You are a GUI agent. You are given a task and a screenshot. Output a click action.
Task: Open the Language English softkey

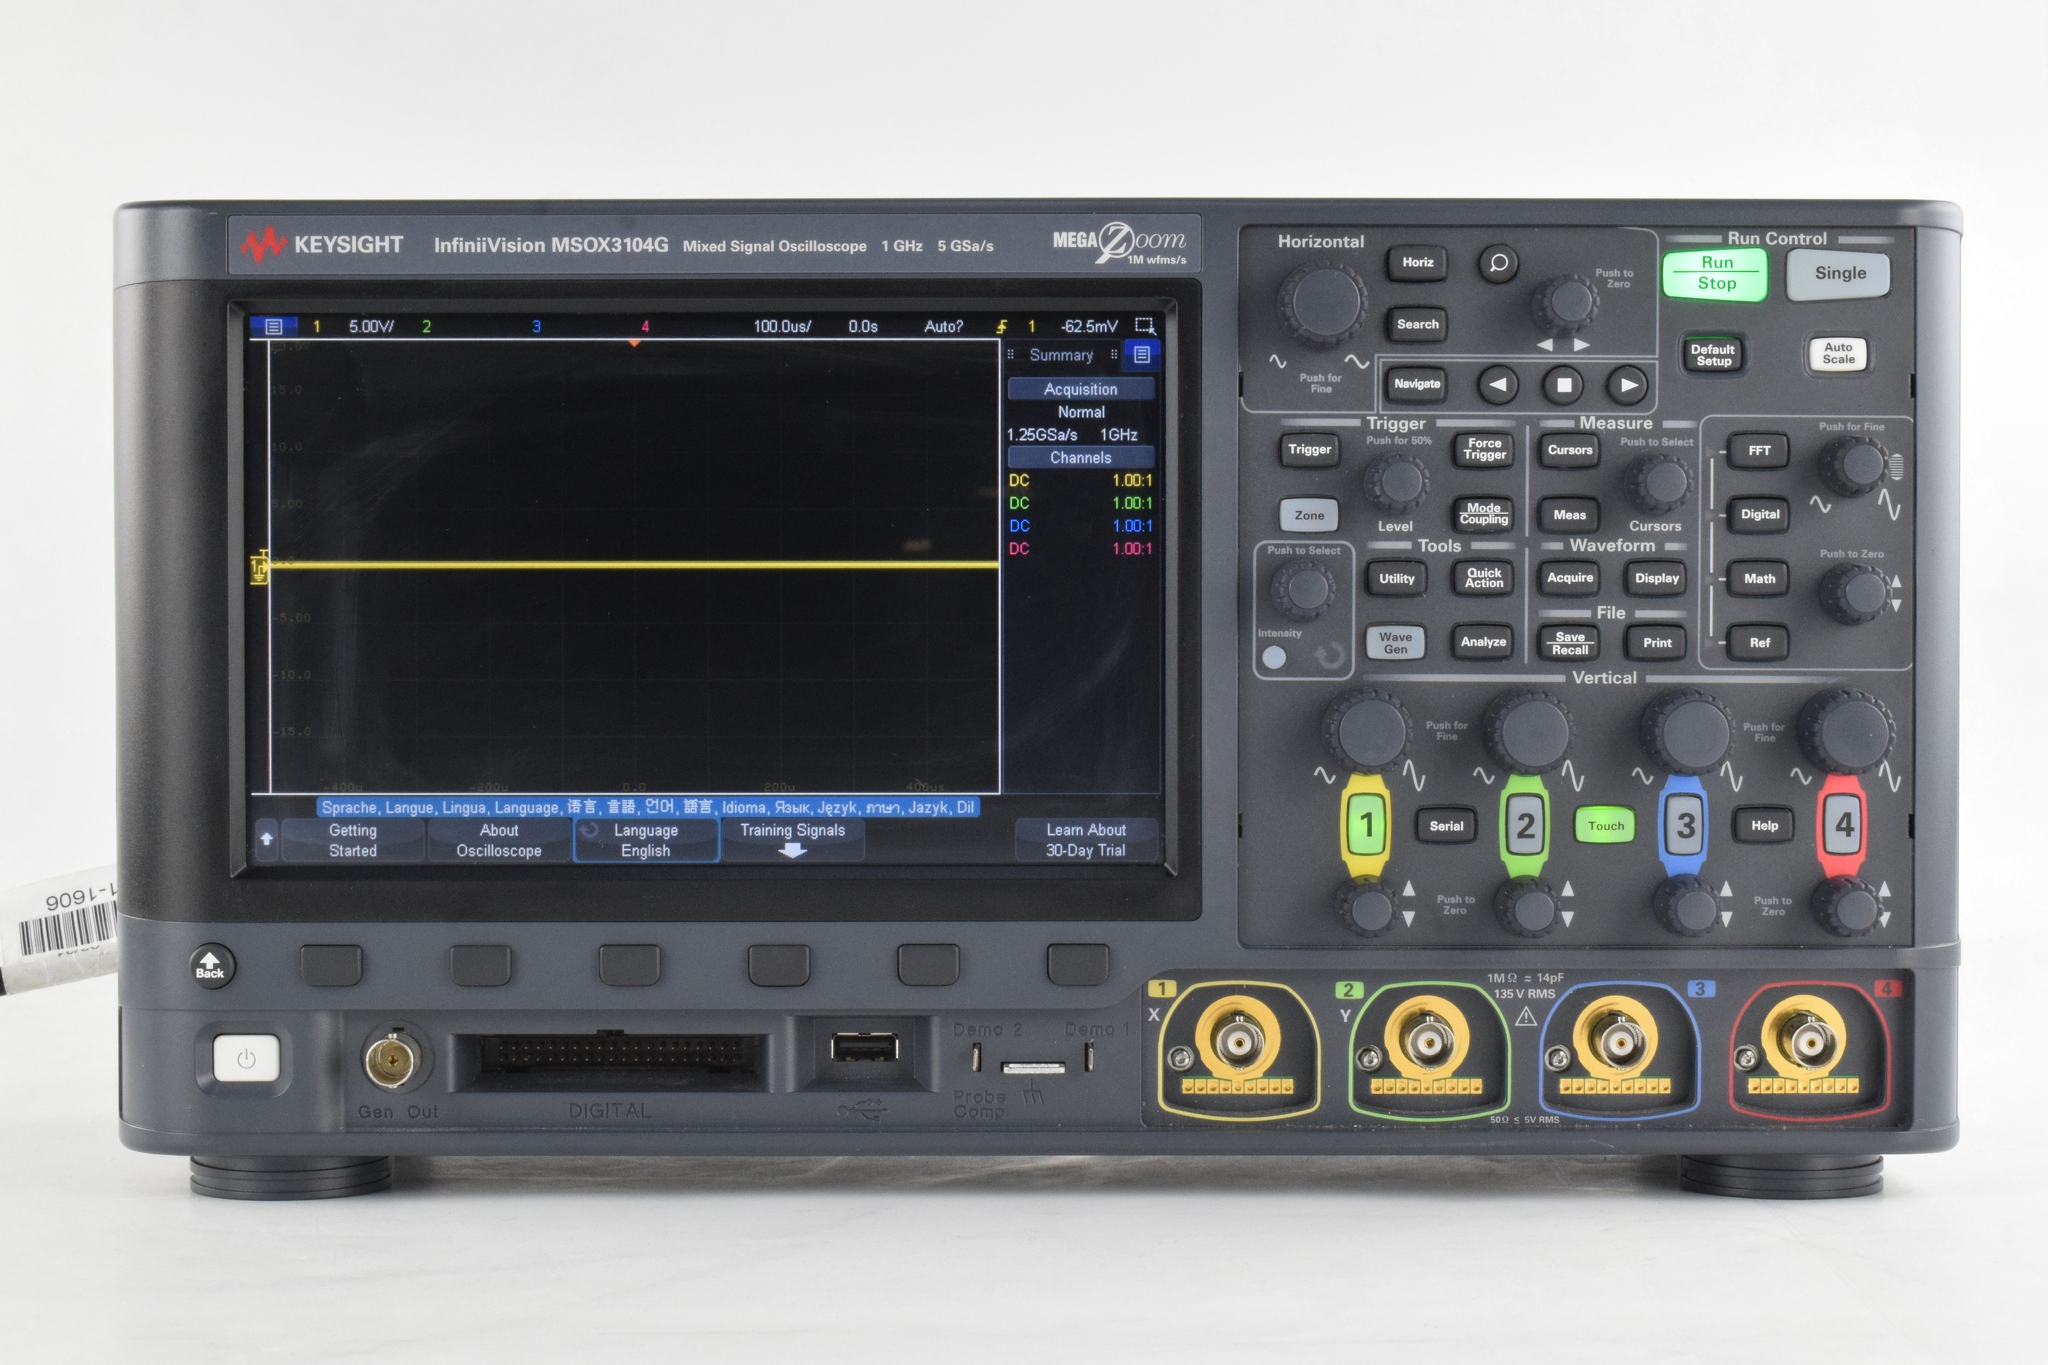(646, 840)
